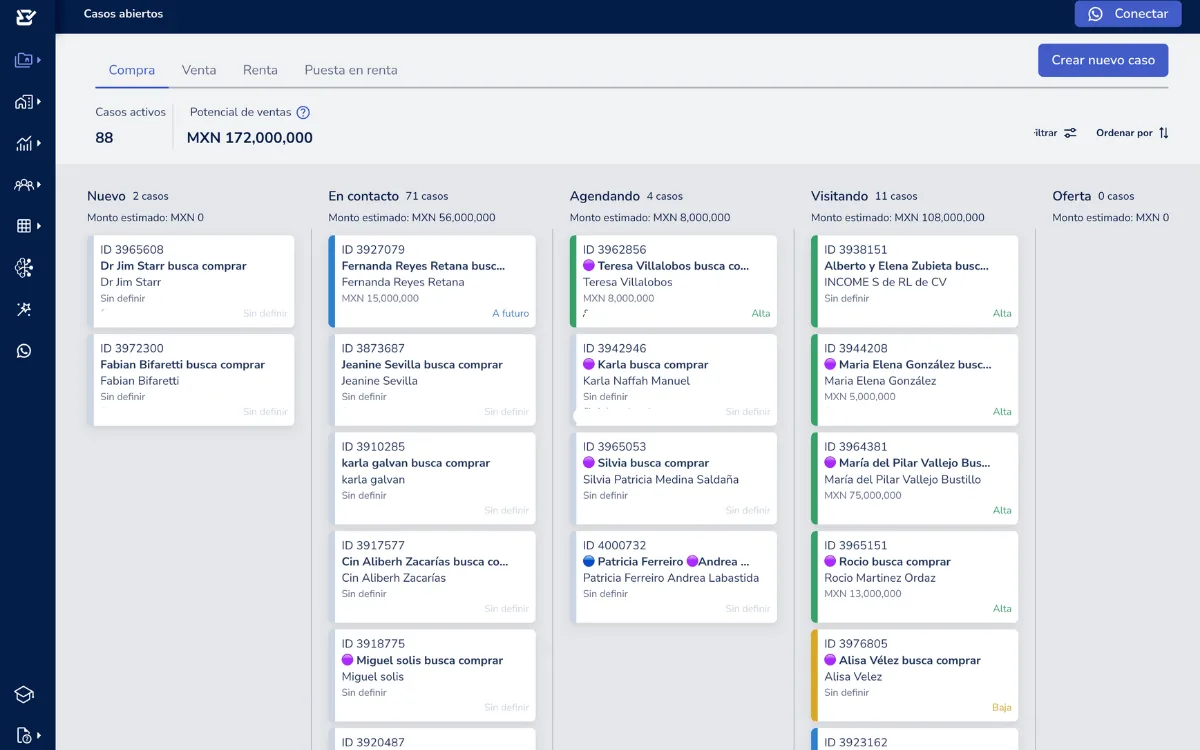Click the A futuro label on Fernanda Reyes card
Image resolution: width=1200 pixels, height=750 pixels.
[511, 313]
